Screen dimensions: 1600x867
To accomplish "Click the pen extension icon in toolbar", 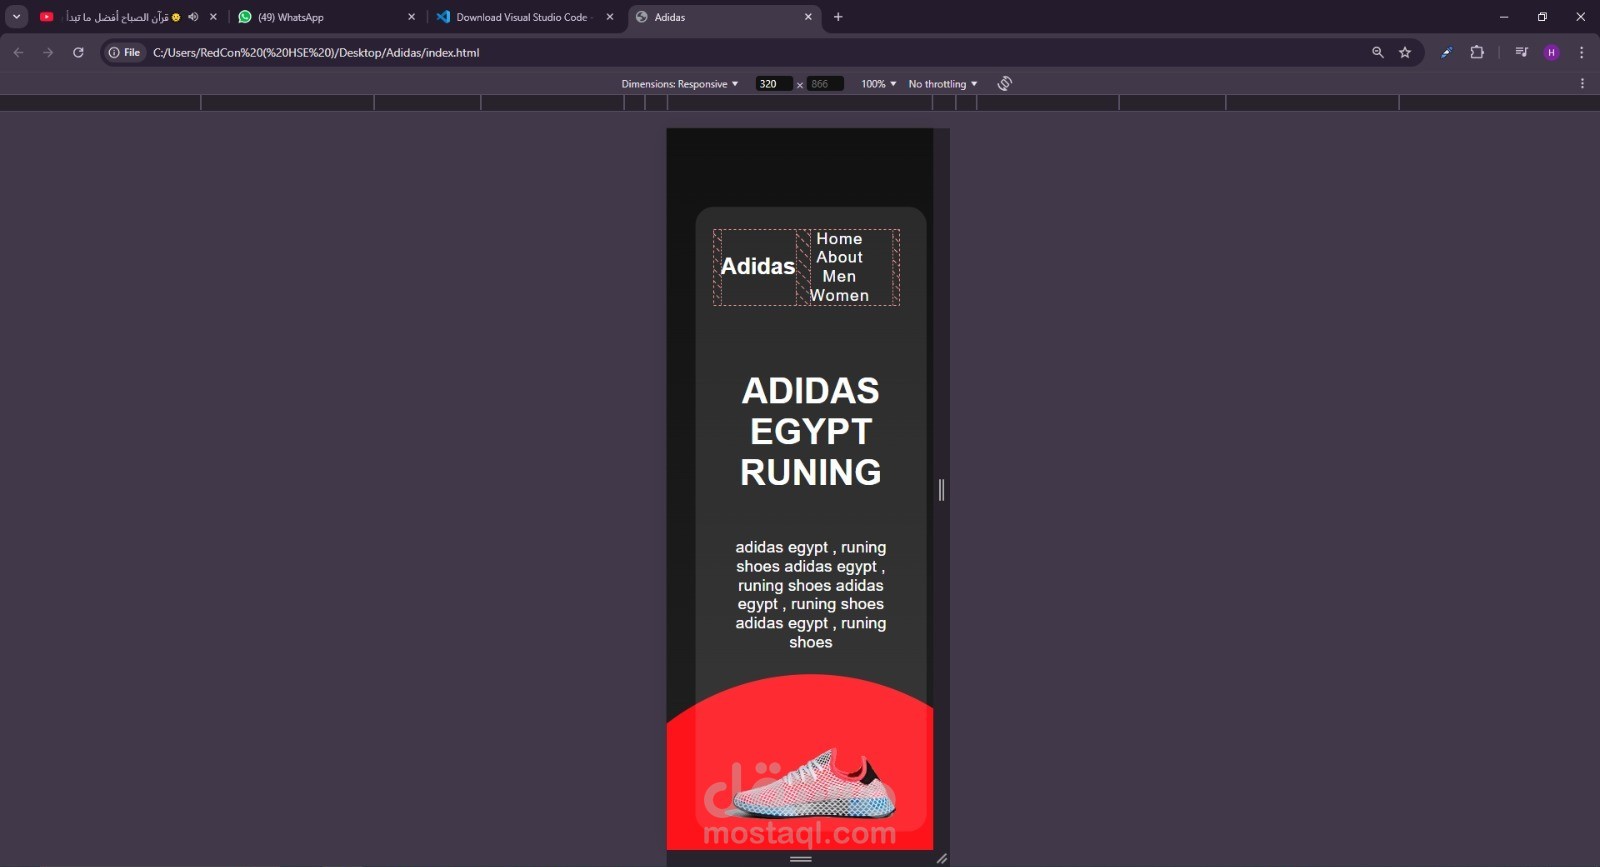I will tap(1447, 52).
